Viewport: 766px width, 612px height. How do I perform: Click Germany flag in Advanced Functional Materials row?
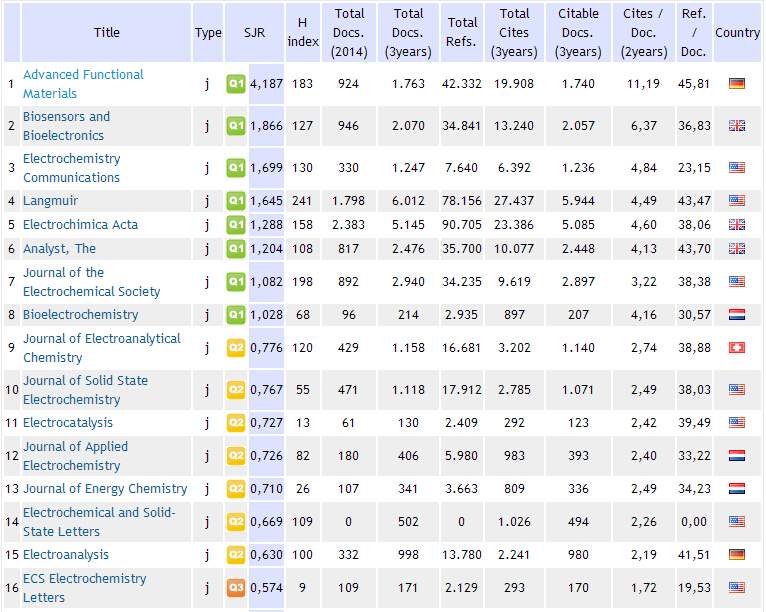coord(737,84)
